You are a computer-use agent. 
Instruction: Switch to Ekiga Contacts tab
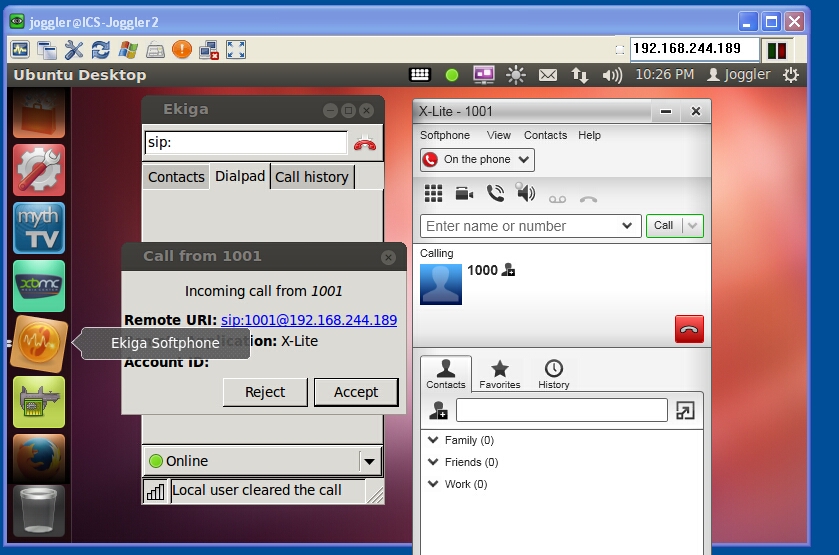point(176,177)
